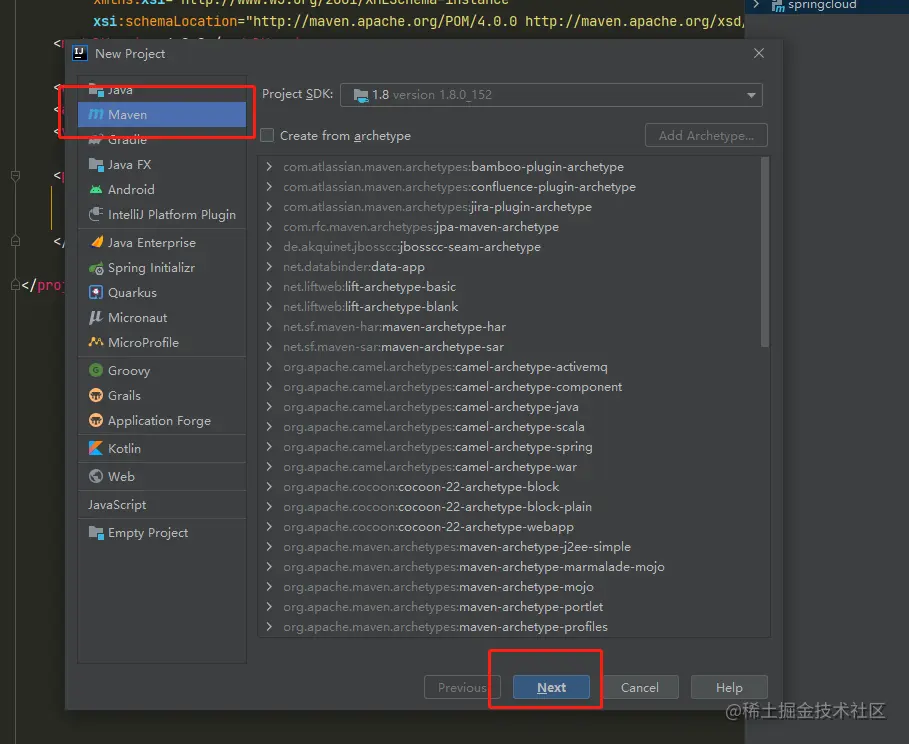Click the Previous button
This screenshot has width=909, height=744.
click(462, 687)
